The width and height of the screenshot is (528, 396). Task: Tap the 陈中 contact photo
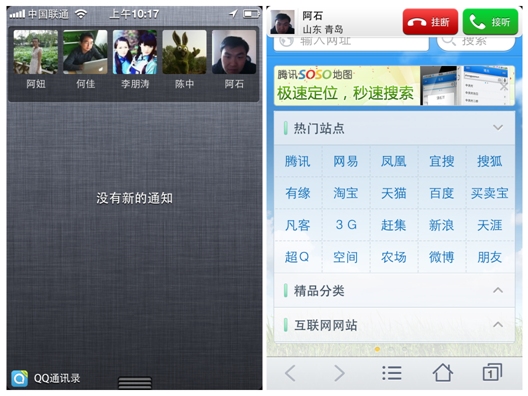184,52
